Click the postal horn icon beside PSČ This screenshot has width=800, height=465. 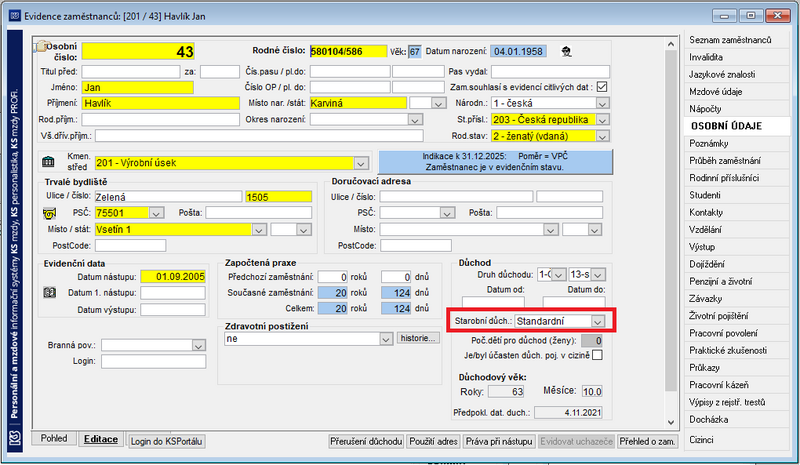pos(49,213)
